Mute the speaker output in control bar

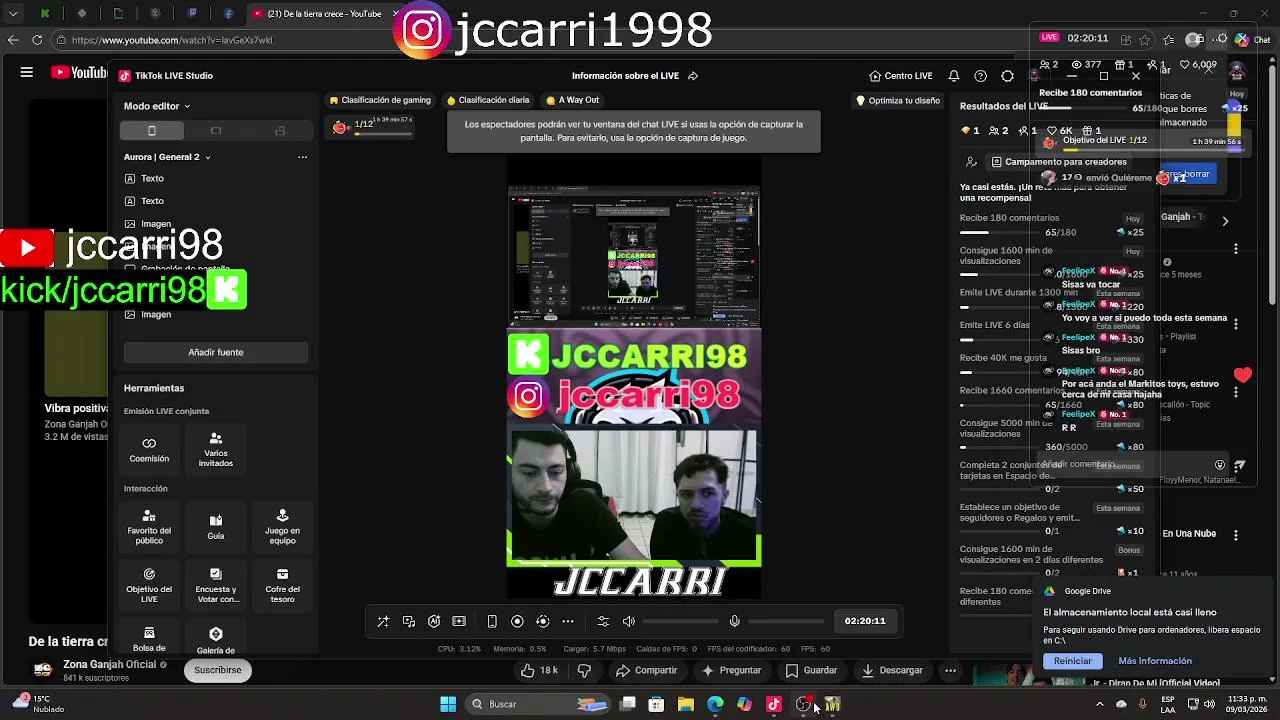click(x=629, y=621)
